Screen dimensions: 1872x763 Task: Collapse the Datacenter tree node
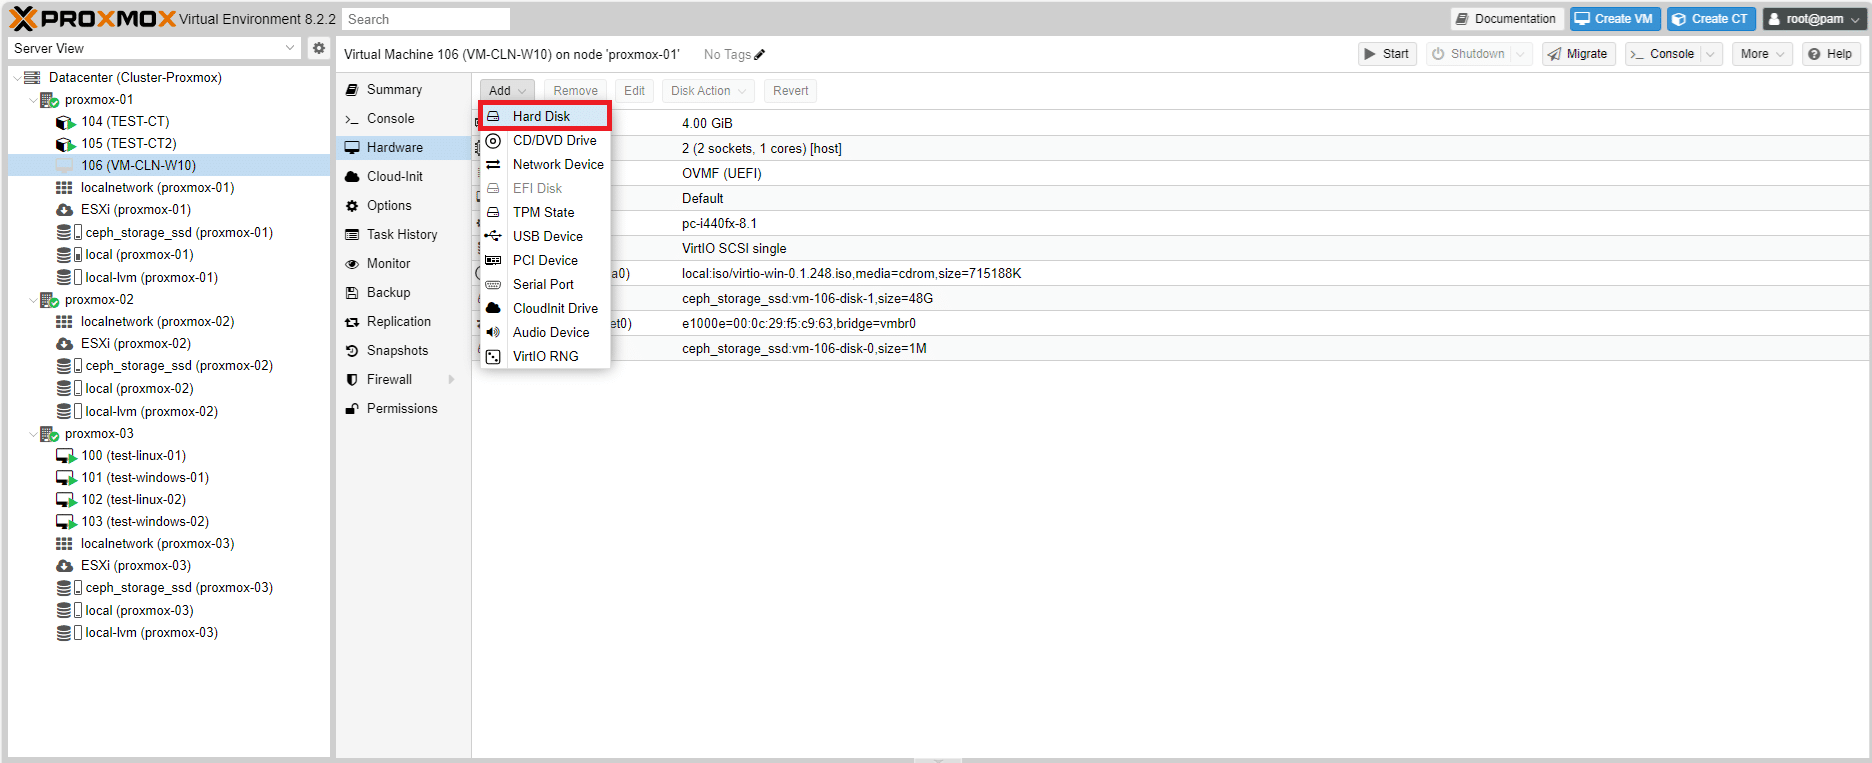17,78
